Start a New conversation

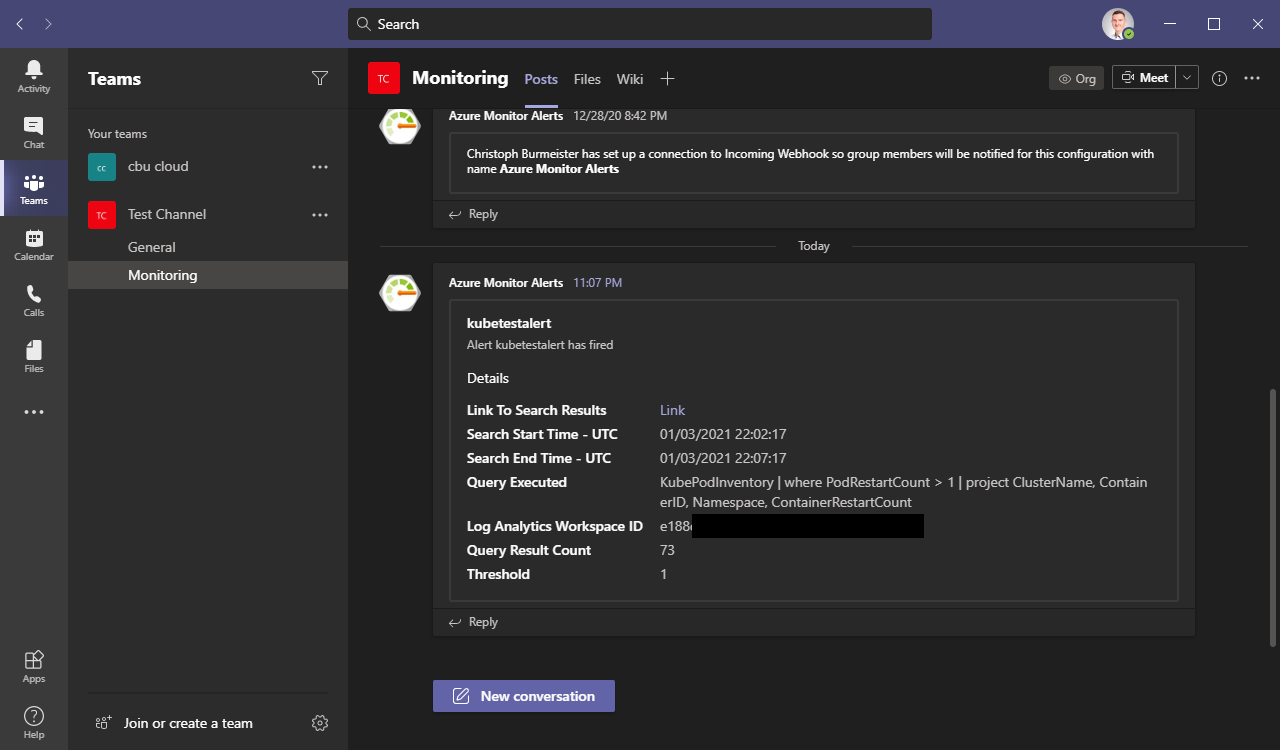(x=524, y=696)
